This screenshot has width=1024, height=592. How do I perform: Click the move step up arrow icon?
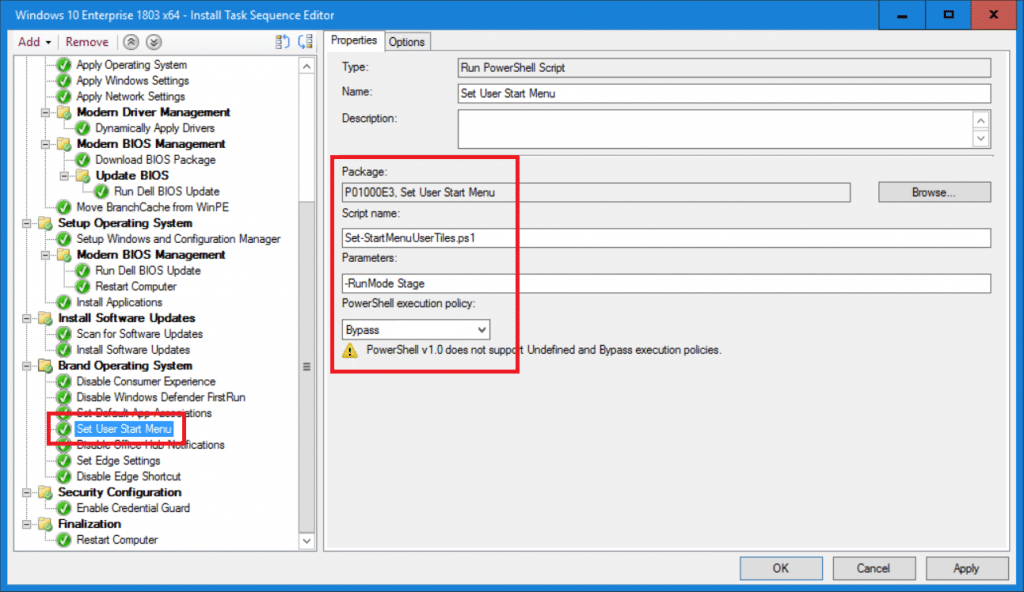click(129, 42)
